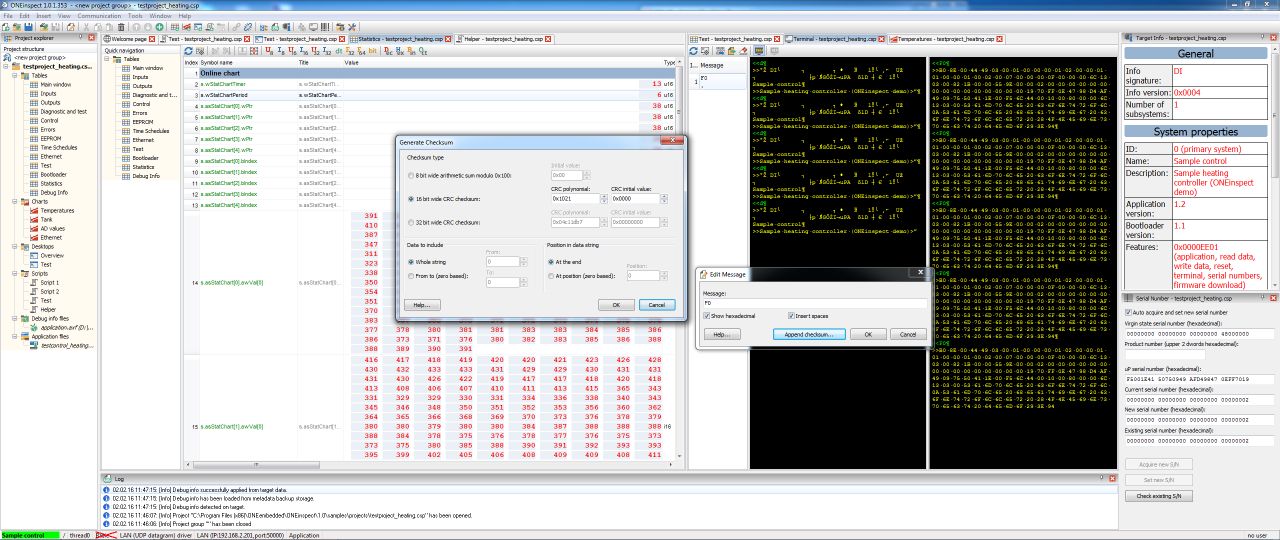Screen dimensions: 1280x540
Task: Select 8 bit wide arithmetic sum option
Action: 411,175
